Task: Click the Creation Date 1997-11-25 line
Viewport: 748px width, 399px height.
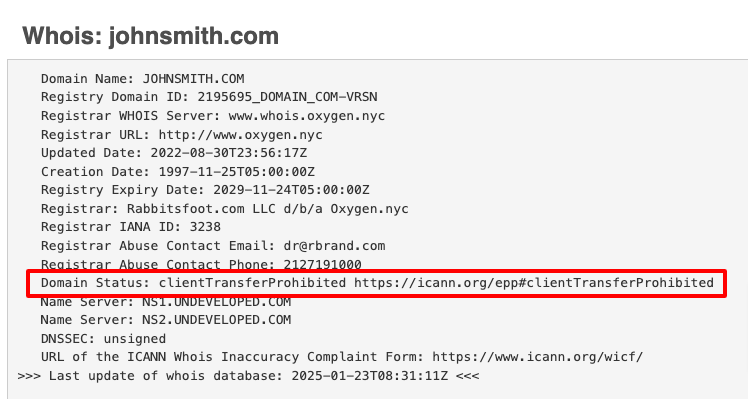Action: point(178,172)
